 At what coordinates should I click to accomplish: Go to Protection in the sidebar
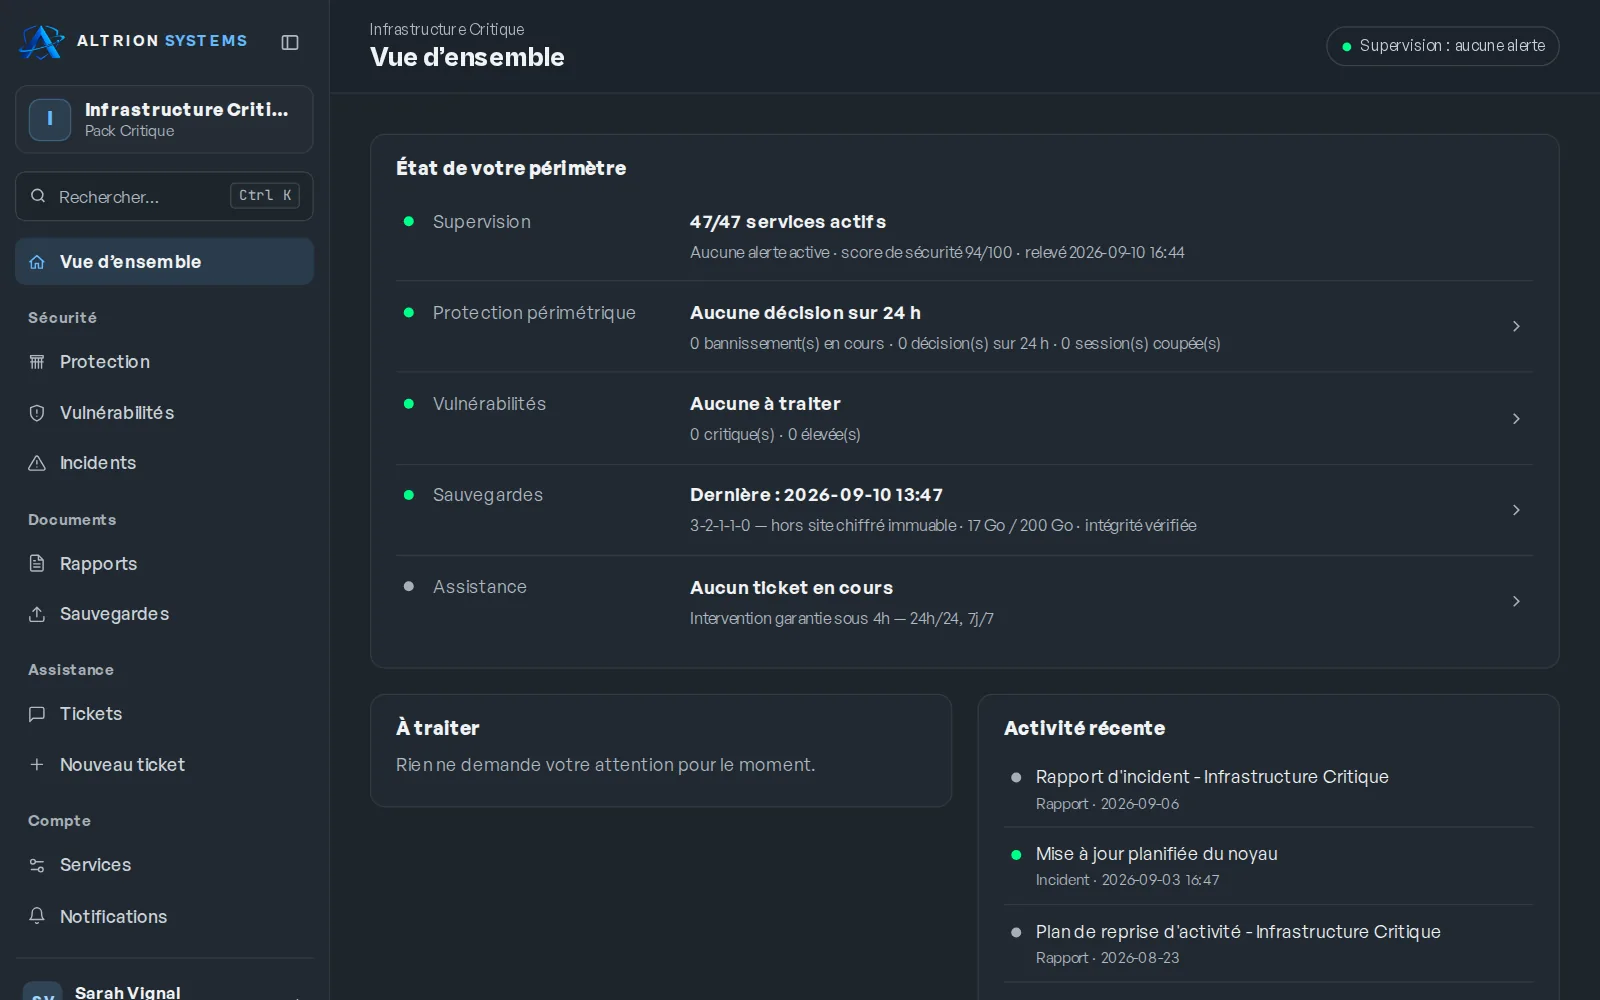pyautogui.click(x=164, y=362)
